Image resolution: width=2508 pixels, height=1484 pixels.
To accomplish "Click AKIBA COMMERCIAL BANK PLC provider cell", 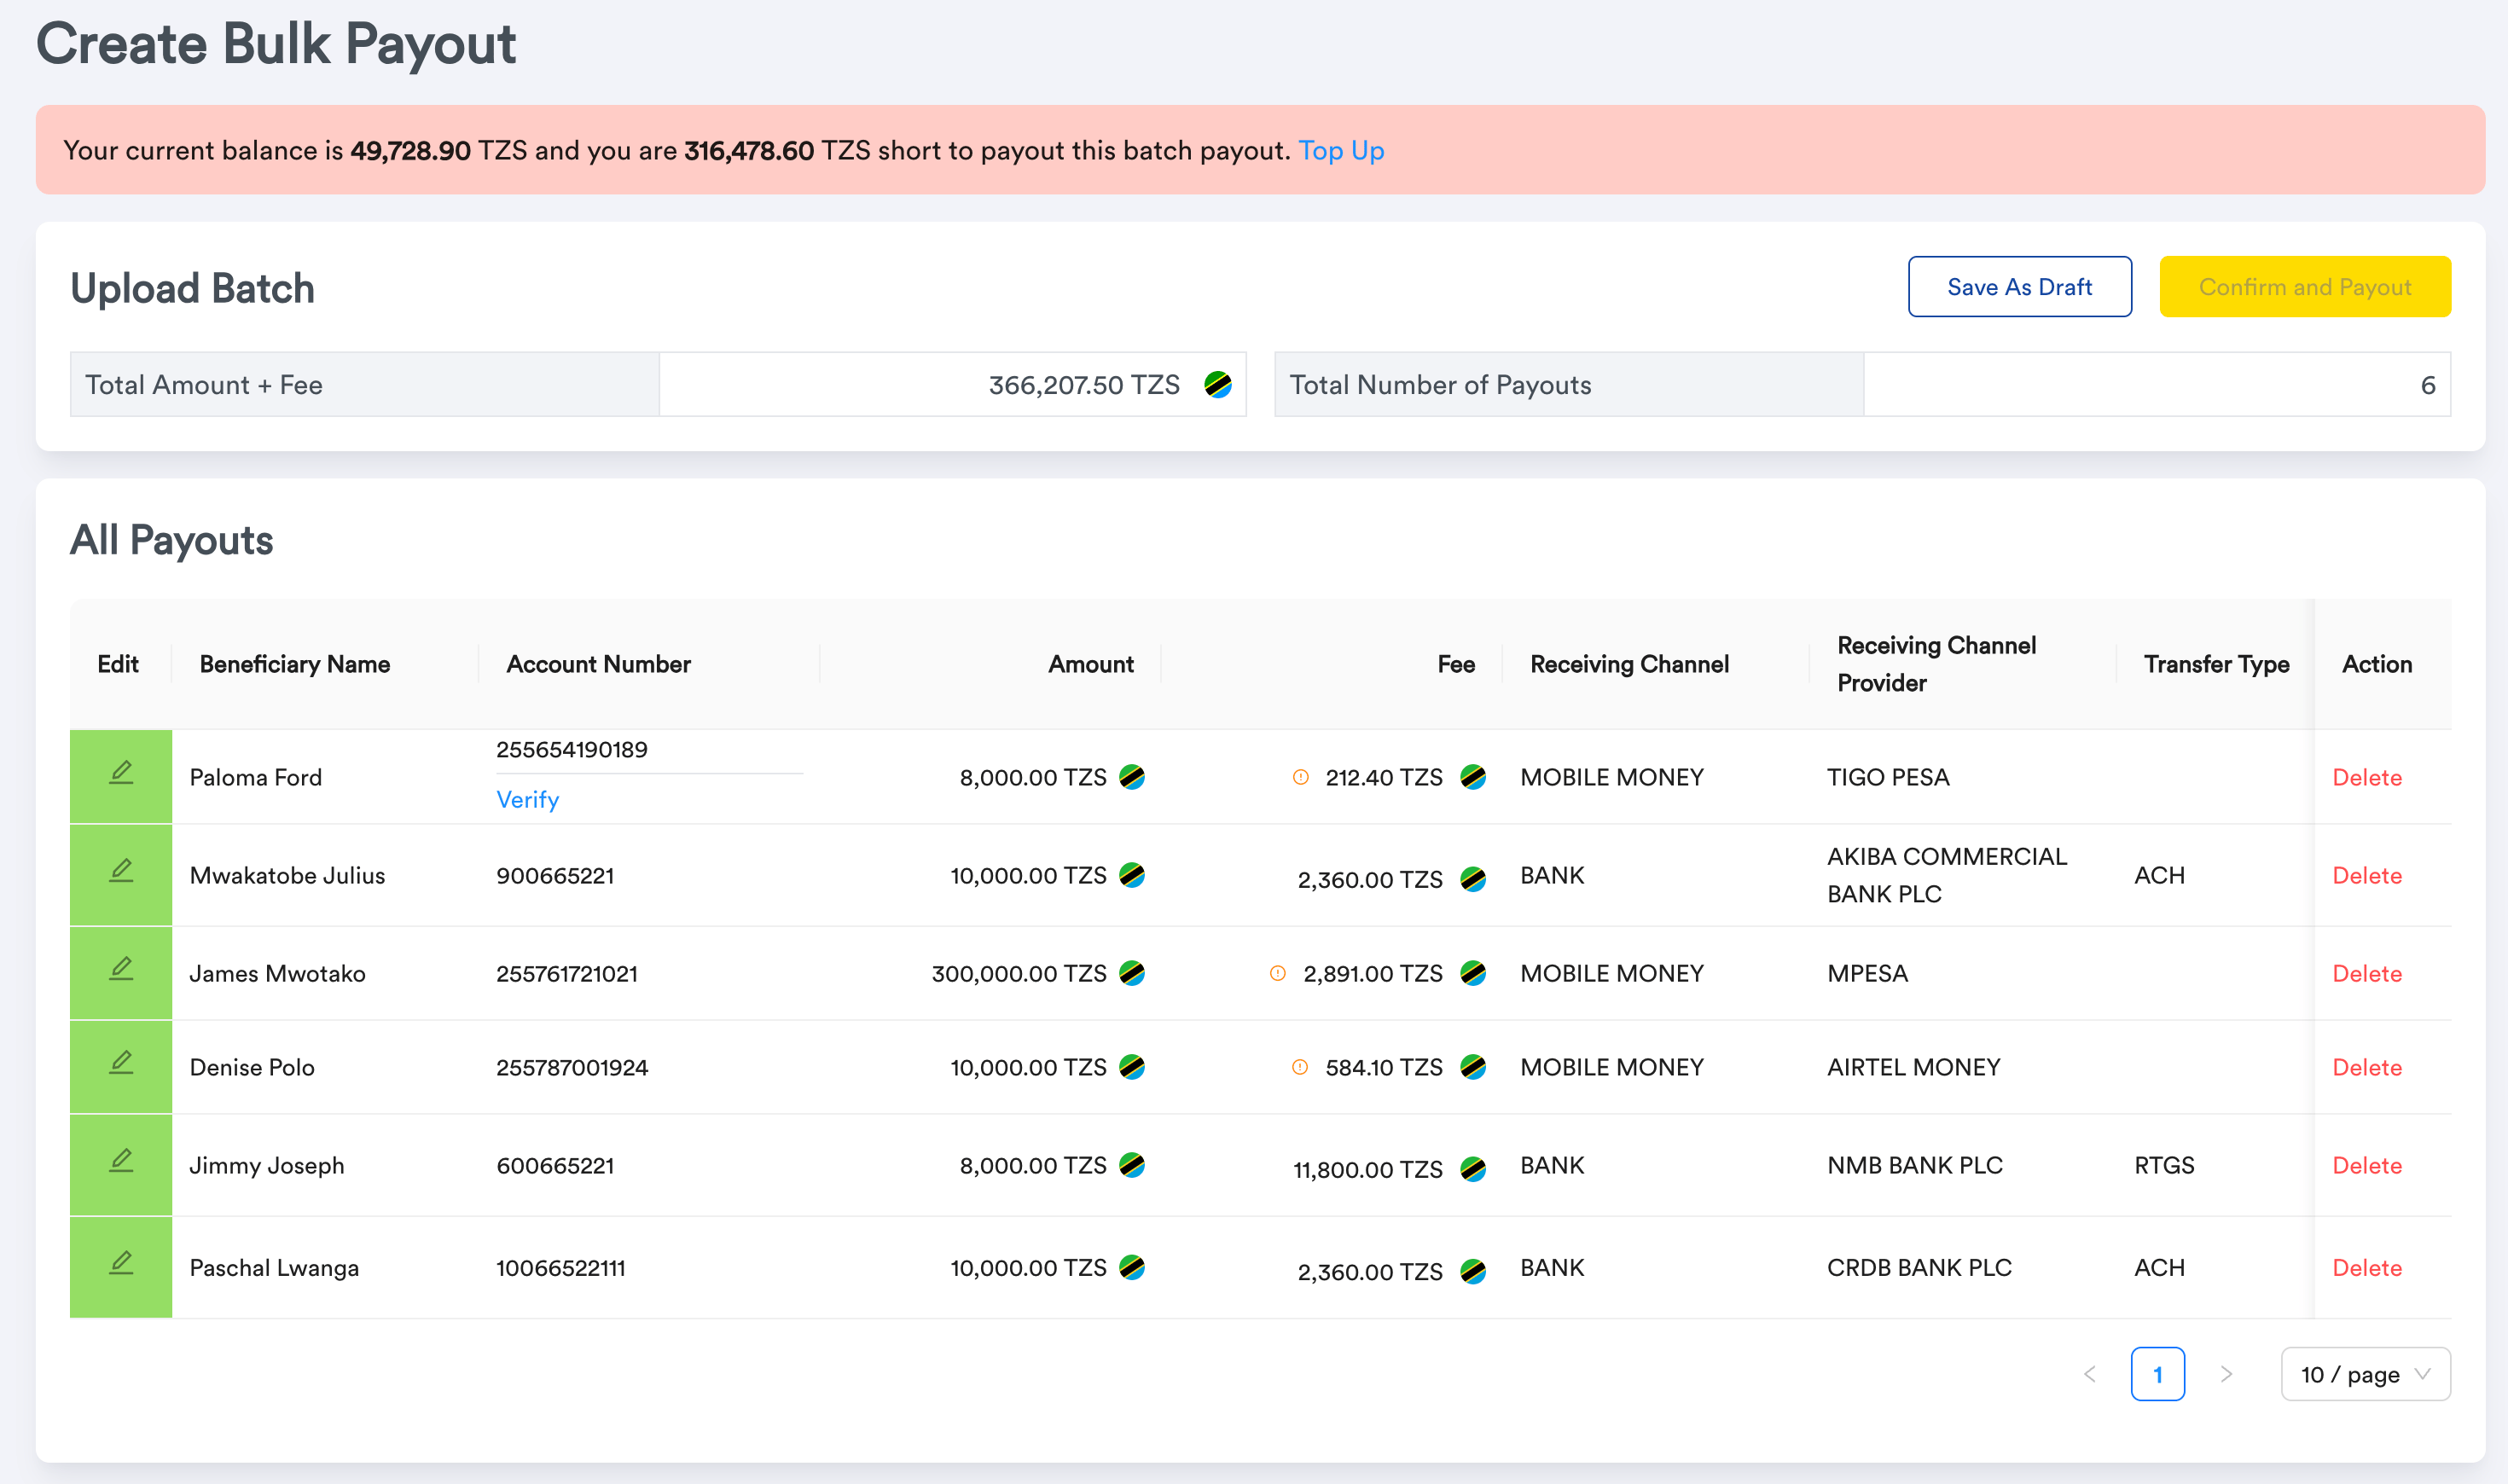I will pyautogui.click(x=1947, y=875).
